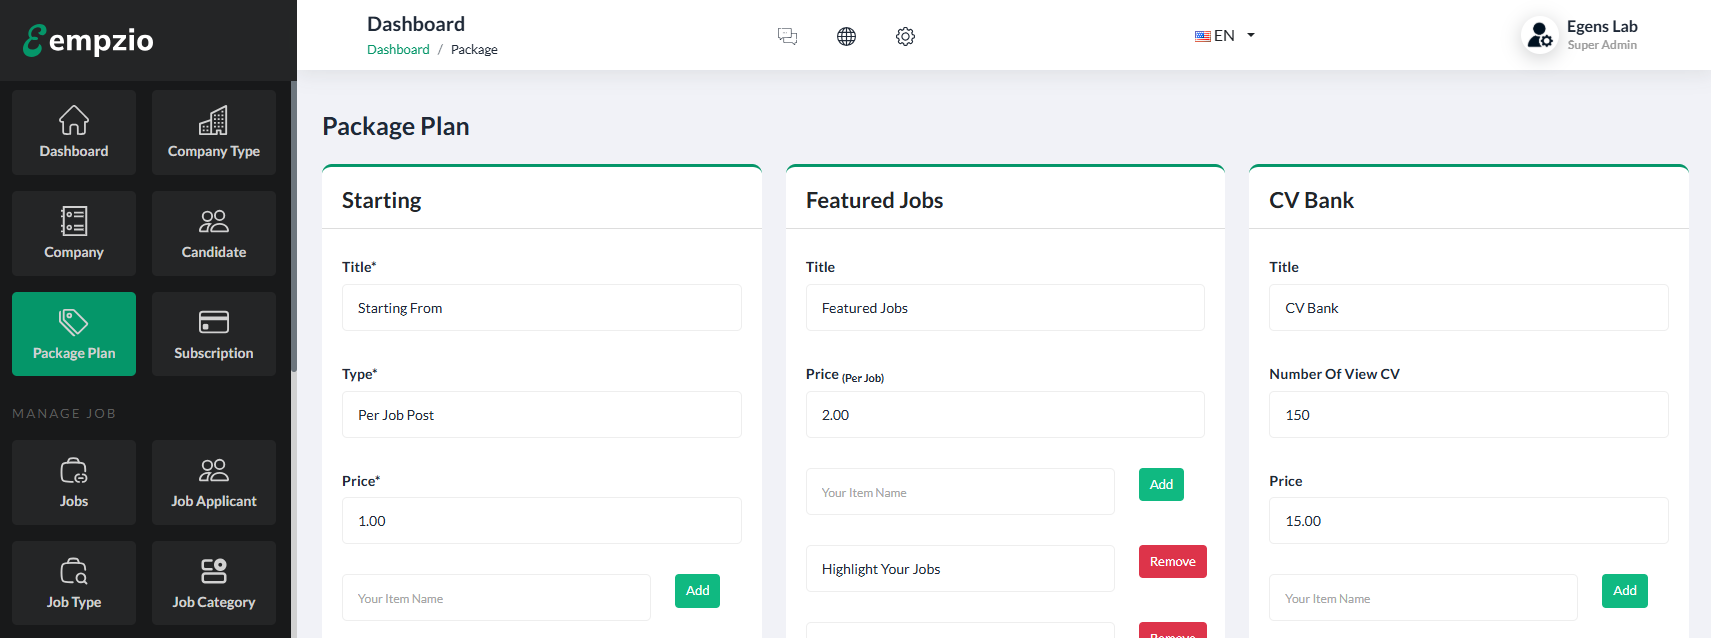Open the Dashboard sidebar tile
The image size is (1711, 638).
coord(74,133)
